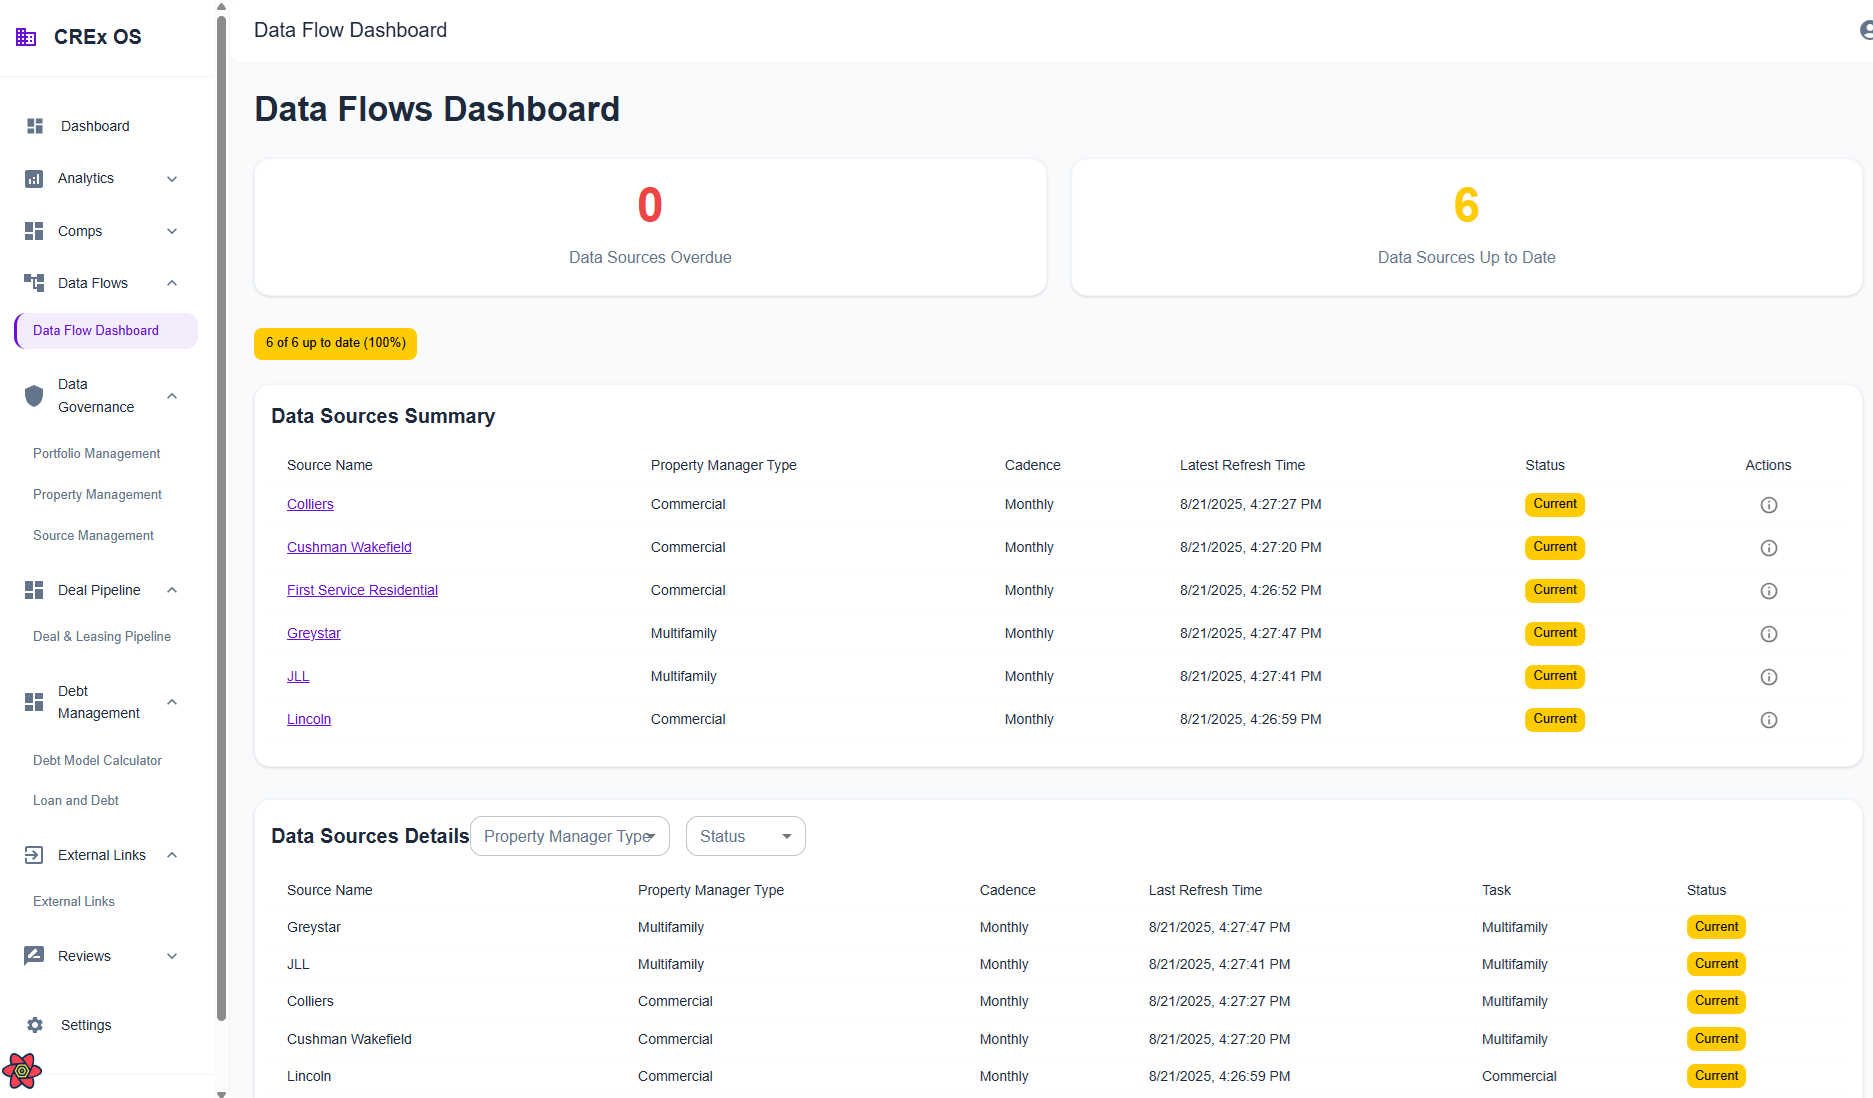Click the Dashboard grid icon in sidebar
The width and height of the screenshot is (1873, 1098).
[x=35, y=126]
